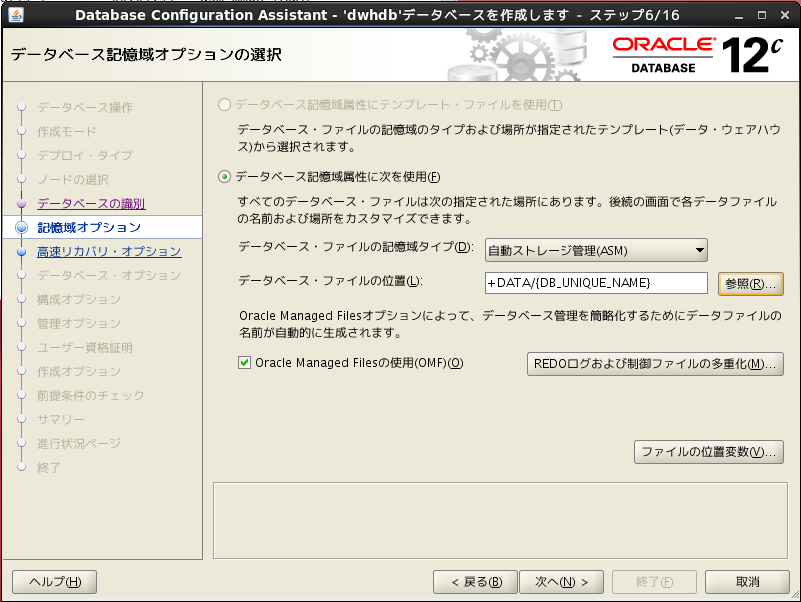Open the storage type dropdown (ASM)
Viewport: 801px width, 602px height.
(x=596, y=250)
